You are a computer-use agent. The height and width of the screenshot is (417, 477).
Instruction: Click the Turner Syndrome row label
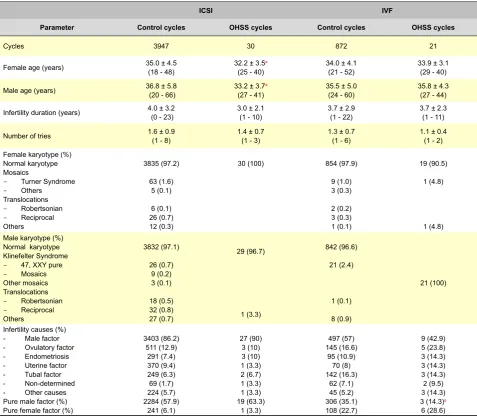click(x=48, y=182)
